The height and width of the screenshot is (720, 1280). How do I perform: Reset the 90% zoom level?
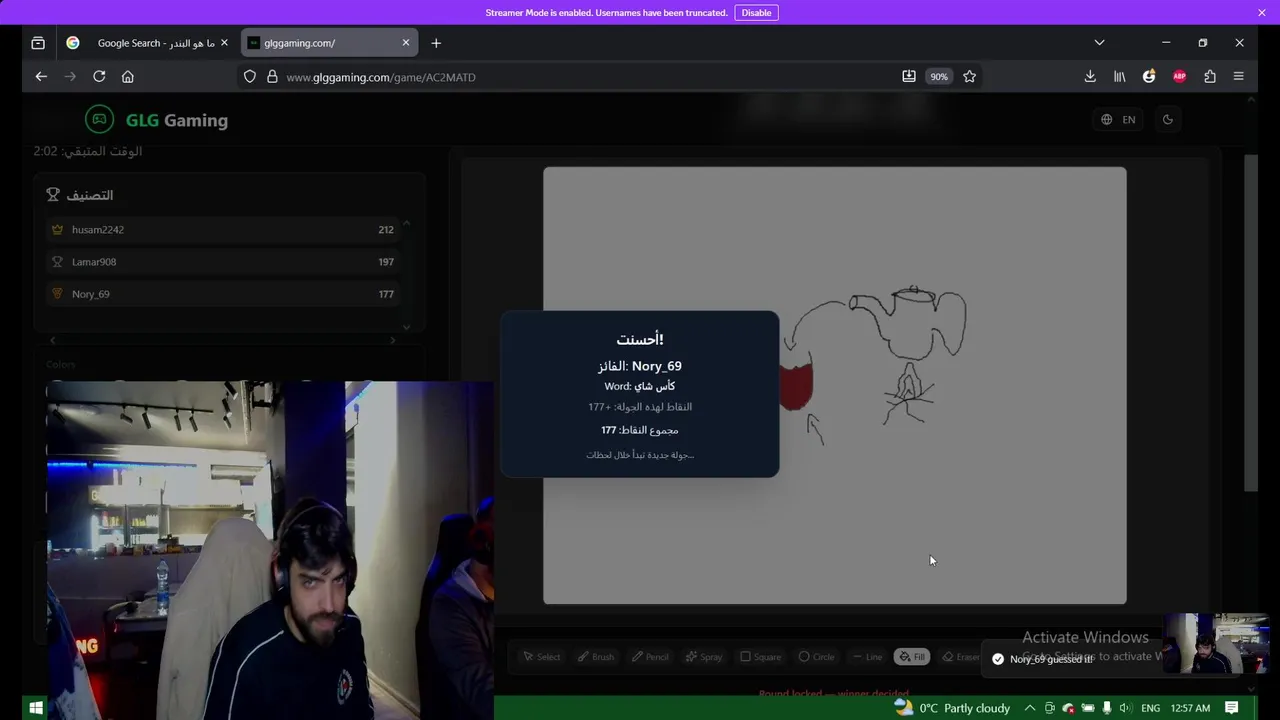(x=939, y=77)
